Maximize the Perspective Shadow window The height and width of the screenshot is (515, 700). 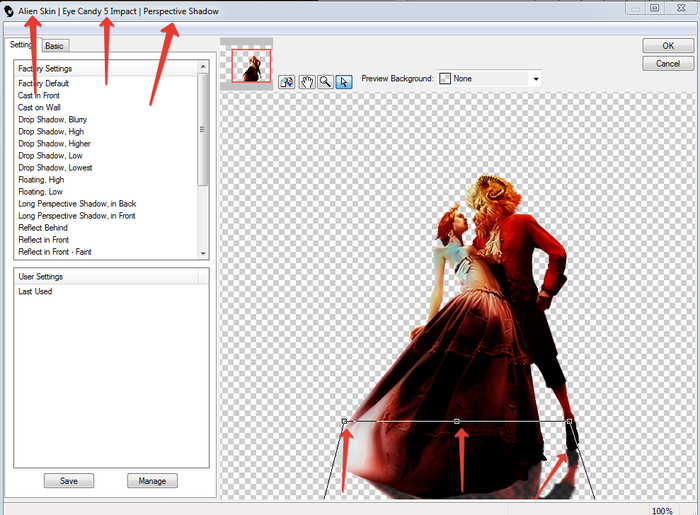[x=654, y=8]
